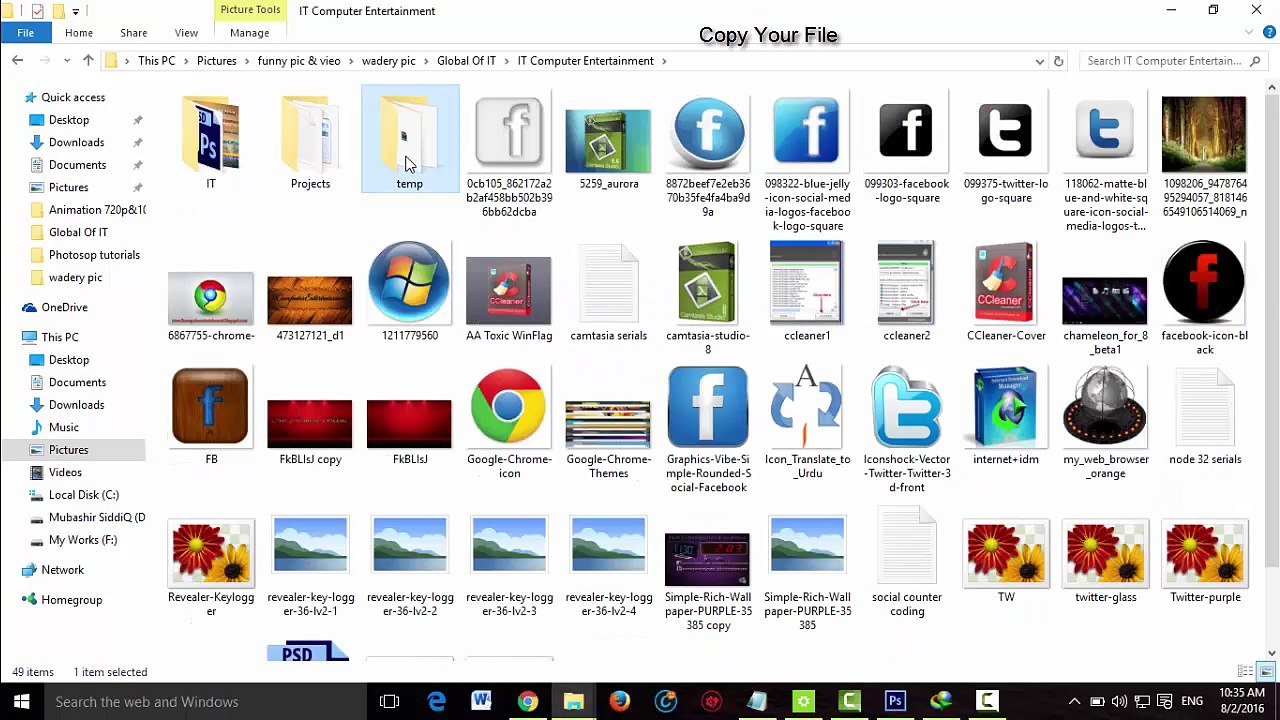Open the IT folder
The width and height of the screenshot is (1280, 720).
[x=211, y=142]
